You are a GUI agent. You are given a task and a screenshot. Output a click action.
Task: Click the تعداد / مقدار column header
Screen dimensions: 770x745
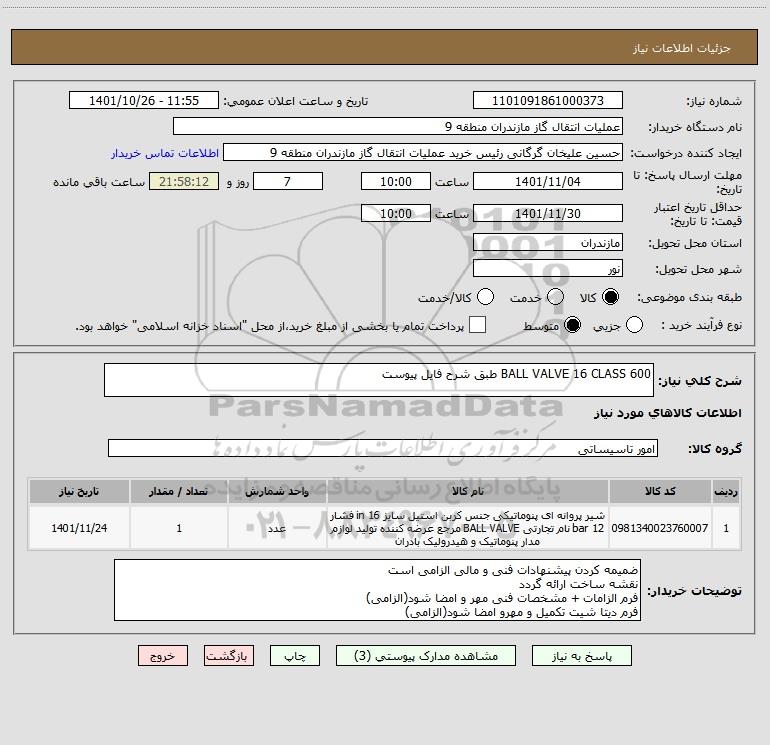(179, 491)
